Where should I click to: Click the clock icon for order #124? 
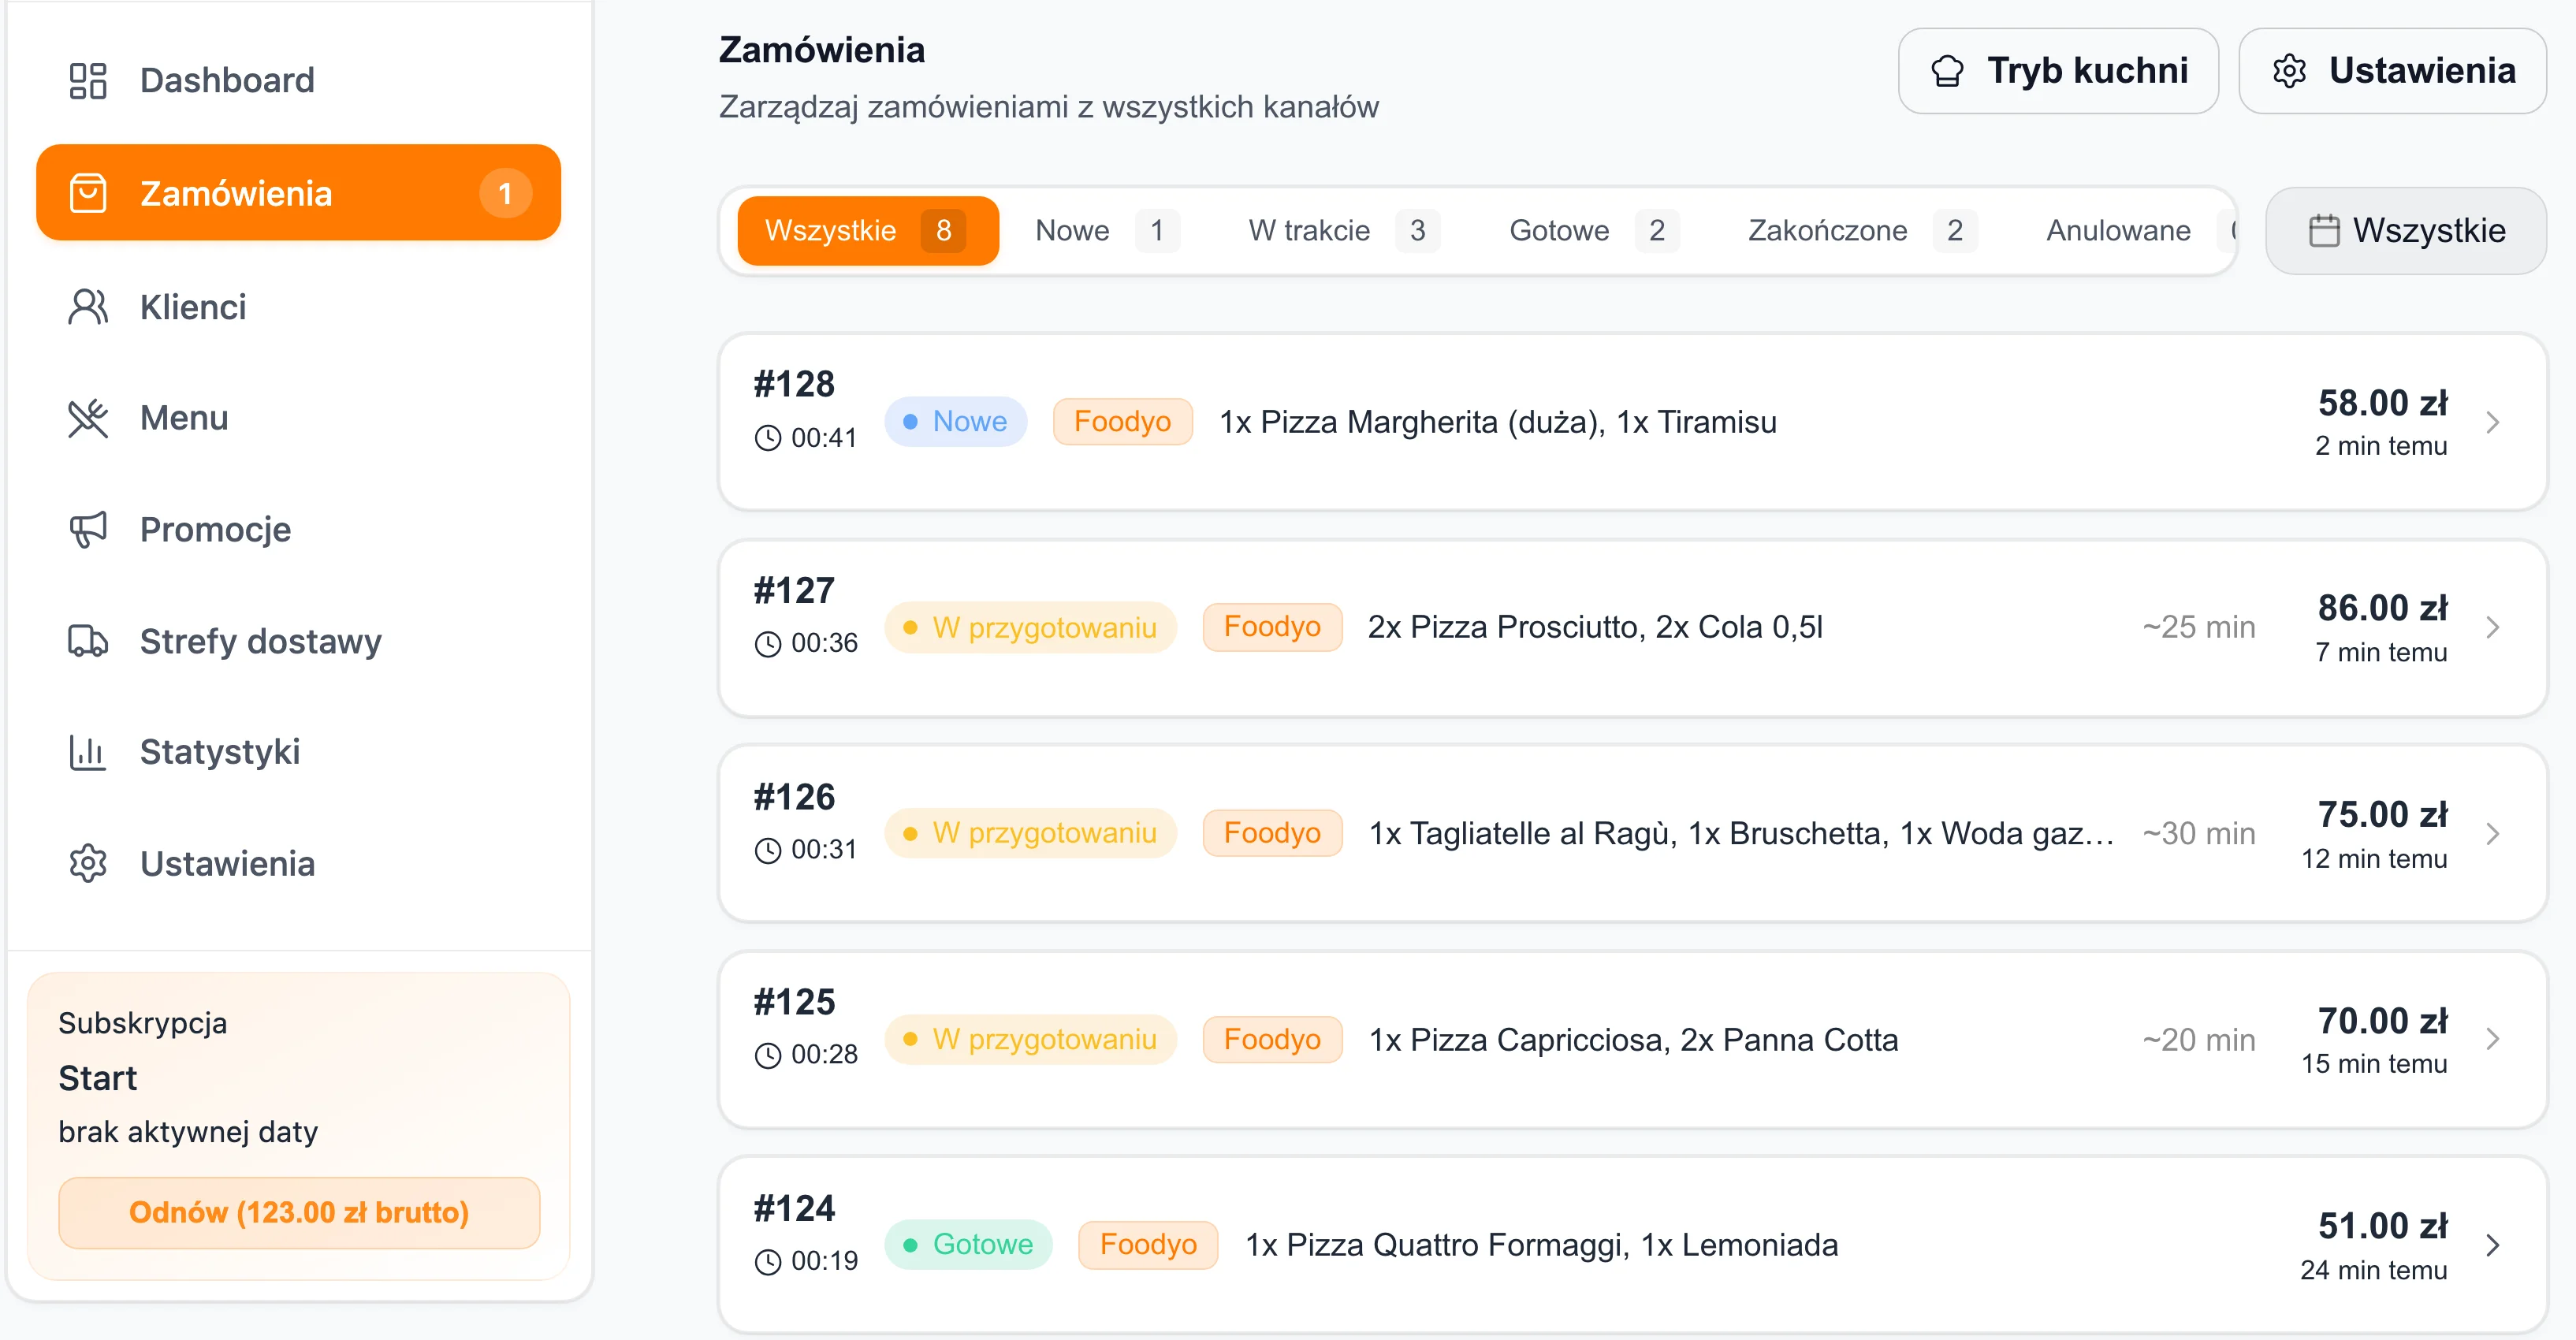[x=767, y=1262]
